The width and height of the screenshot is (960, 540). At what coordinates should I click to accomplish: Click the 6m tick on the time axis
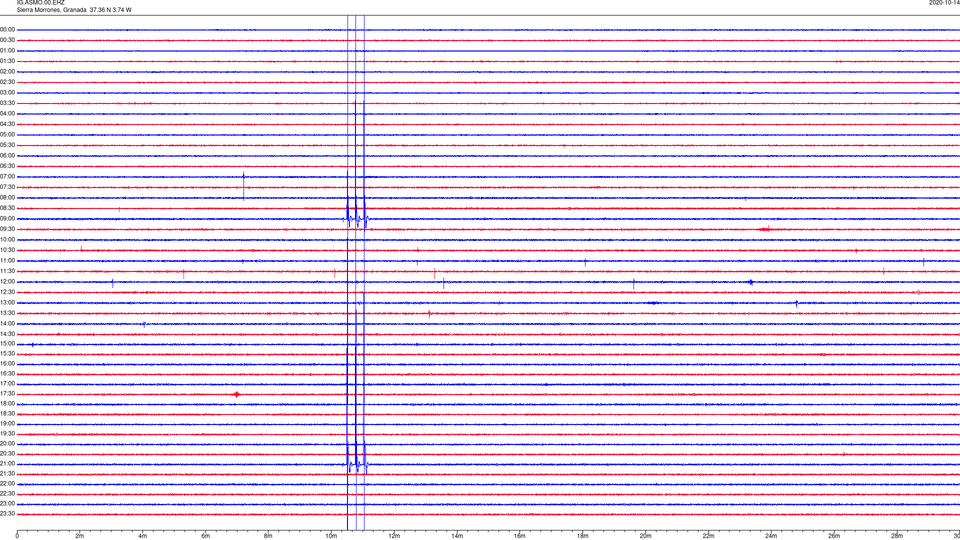pyautogui.click(x=205, y=536)
